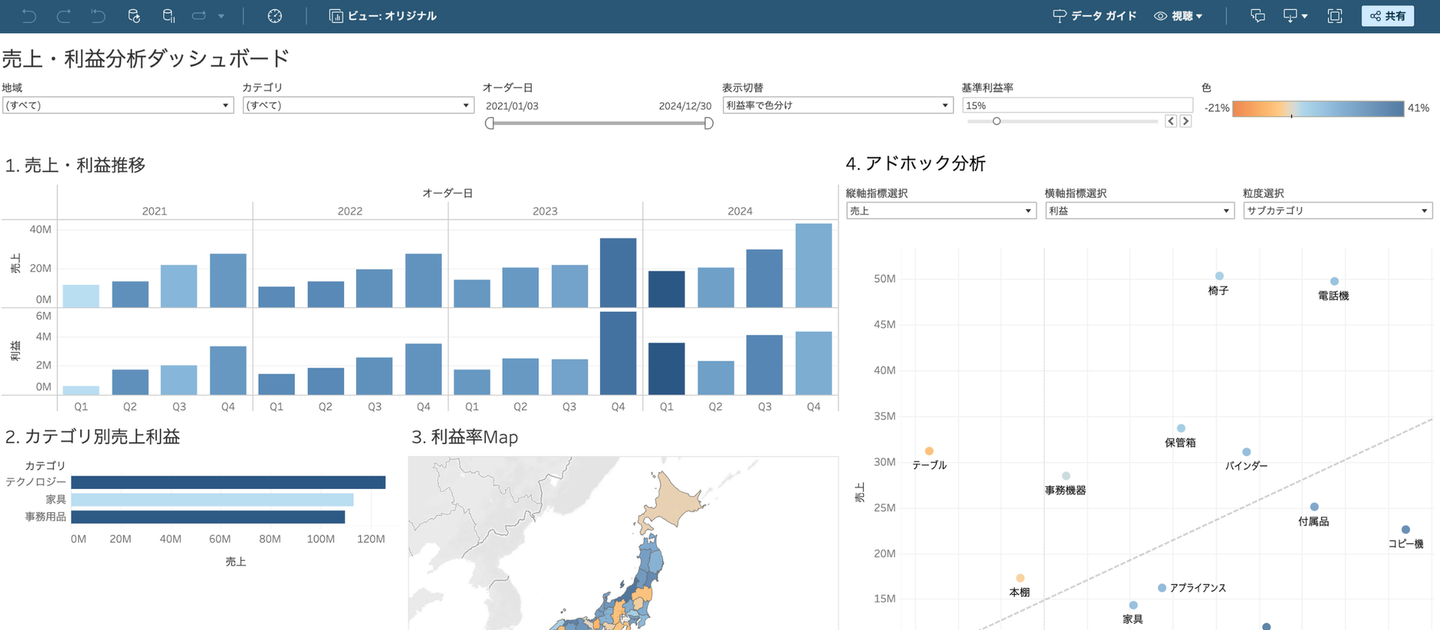
Task: Open the 粒度選択 dropdown
Action: (x=1337, y=211)
